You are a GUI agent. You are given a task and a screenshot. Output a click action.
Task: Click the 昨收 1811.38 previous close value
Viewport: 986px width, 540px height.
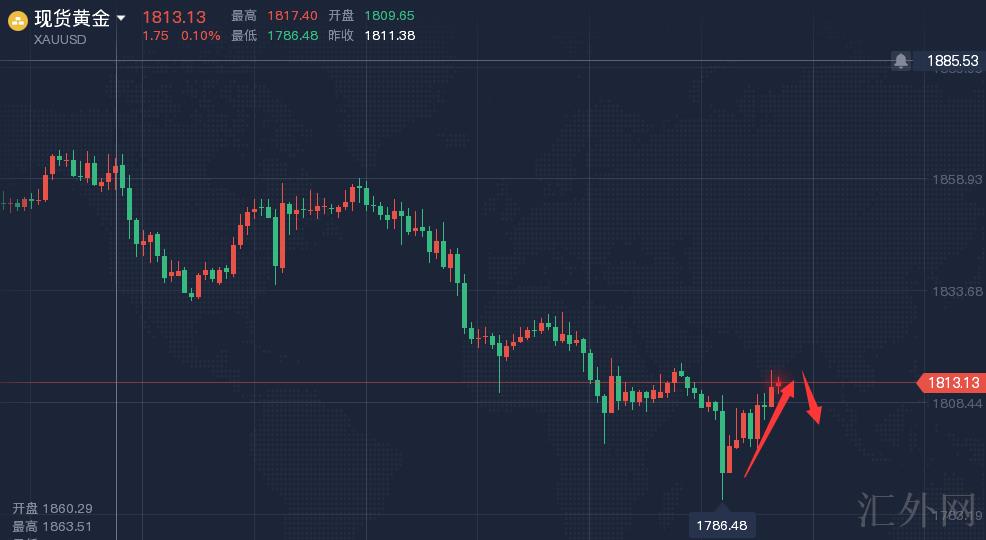389,35
